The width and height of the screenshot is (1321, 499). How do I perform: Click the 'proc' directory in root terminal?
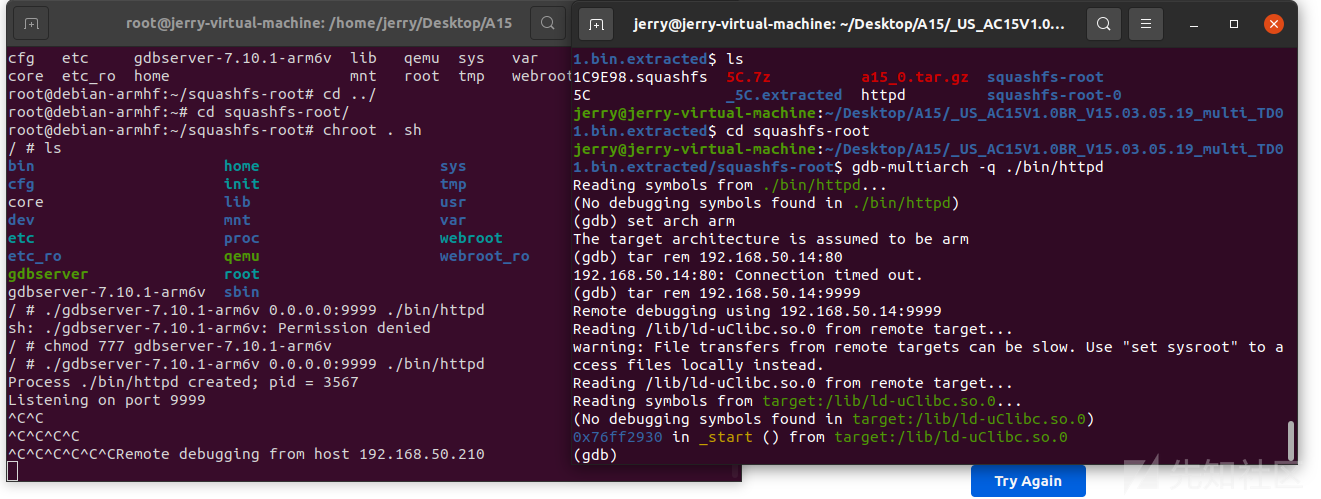coord(241,238)
